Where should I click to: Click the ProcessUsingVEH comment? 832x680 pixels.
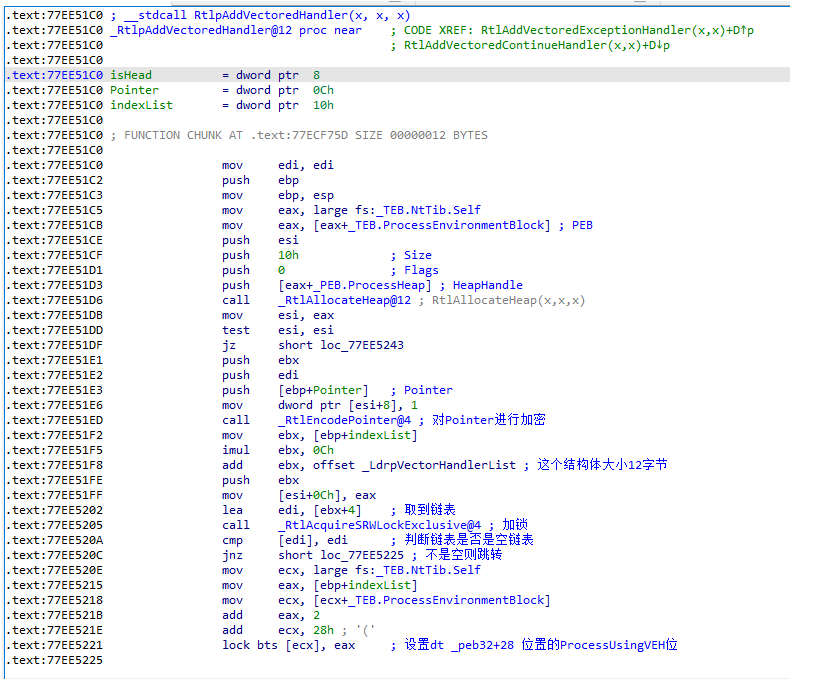coord(541,646)
